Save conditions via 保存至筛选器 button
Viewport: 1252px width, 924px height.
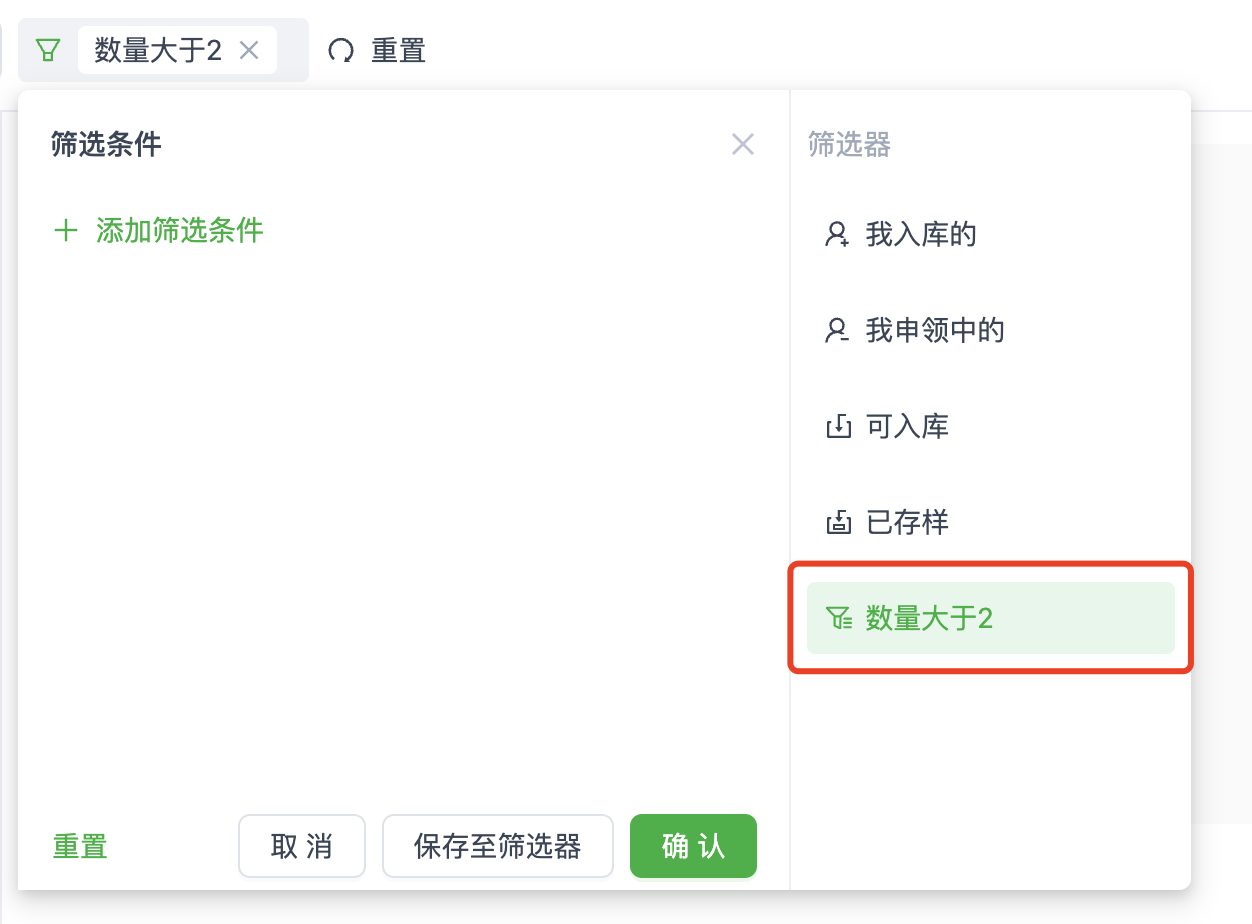point(497,845)
